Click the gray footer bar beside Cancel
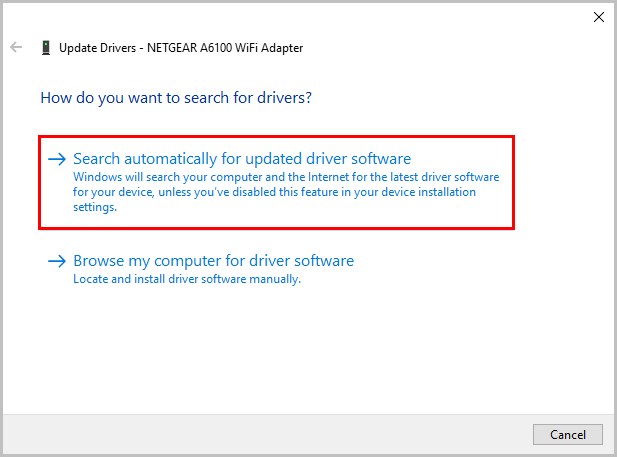This screenshot has height=457, width=617. pos(268,434)
